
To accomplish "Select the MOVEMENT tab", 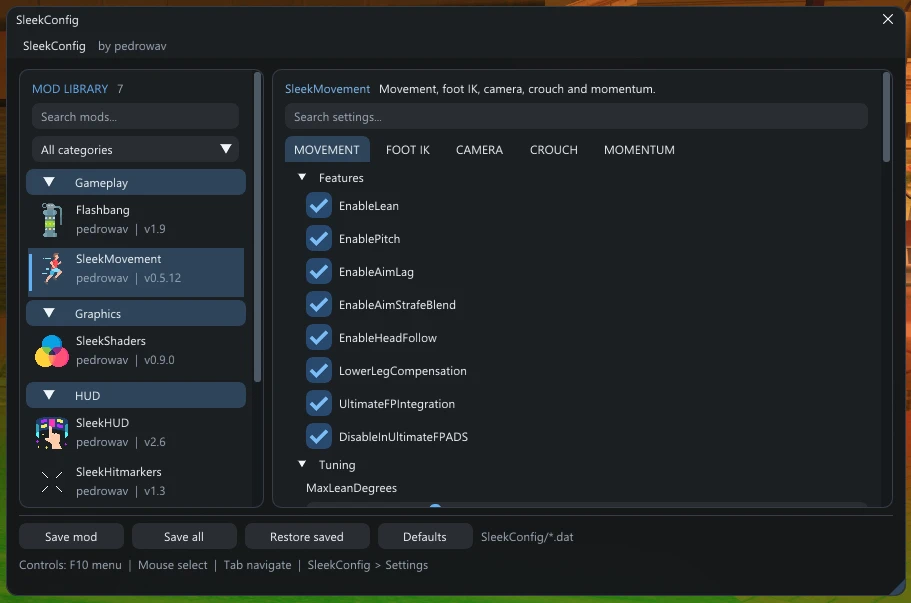I will pyautogui.click(x=327, y=150).
